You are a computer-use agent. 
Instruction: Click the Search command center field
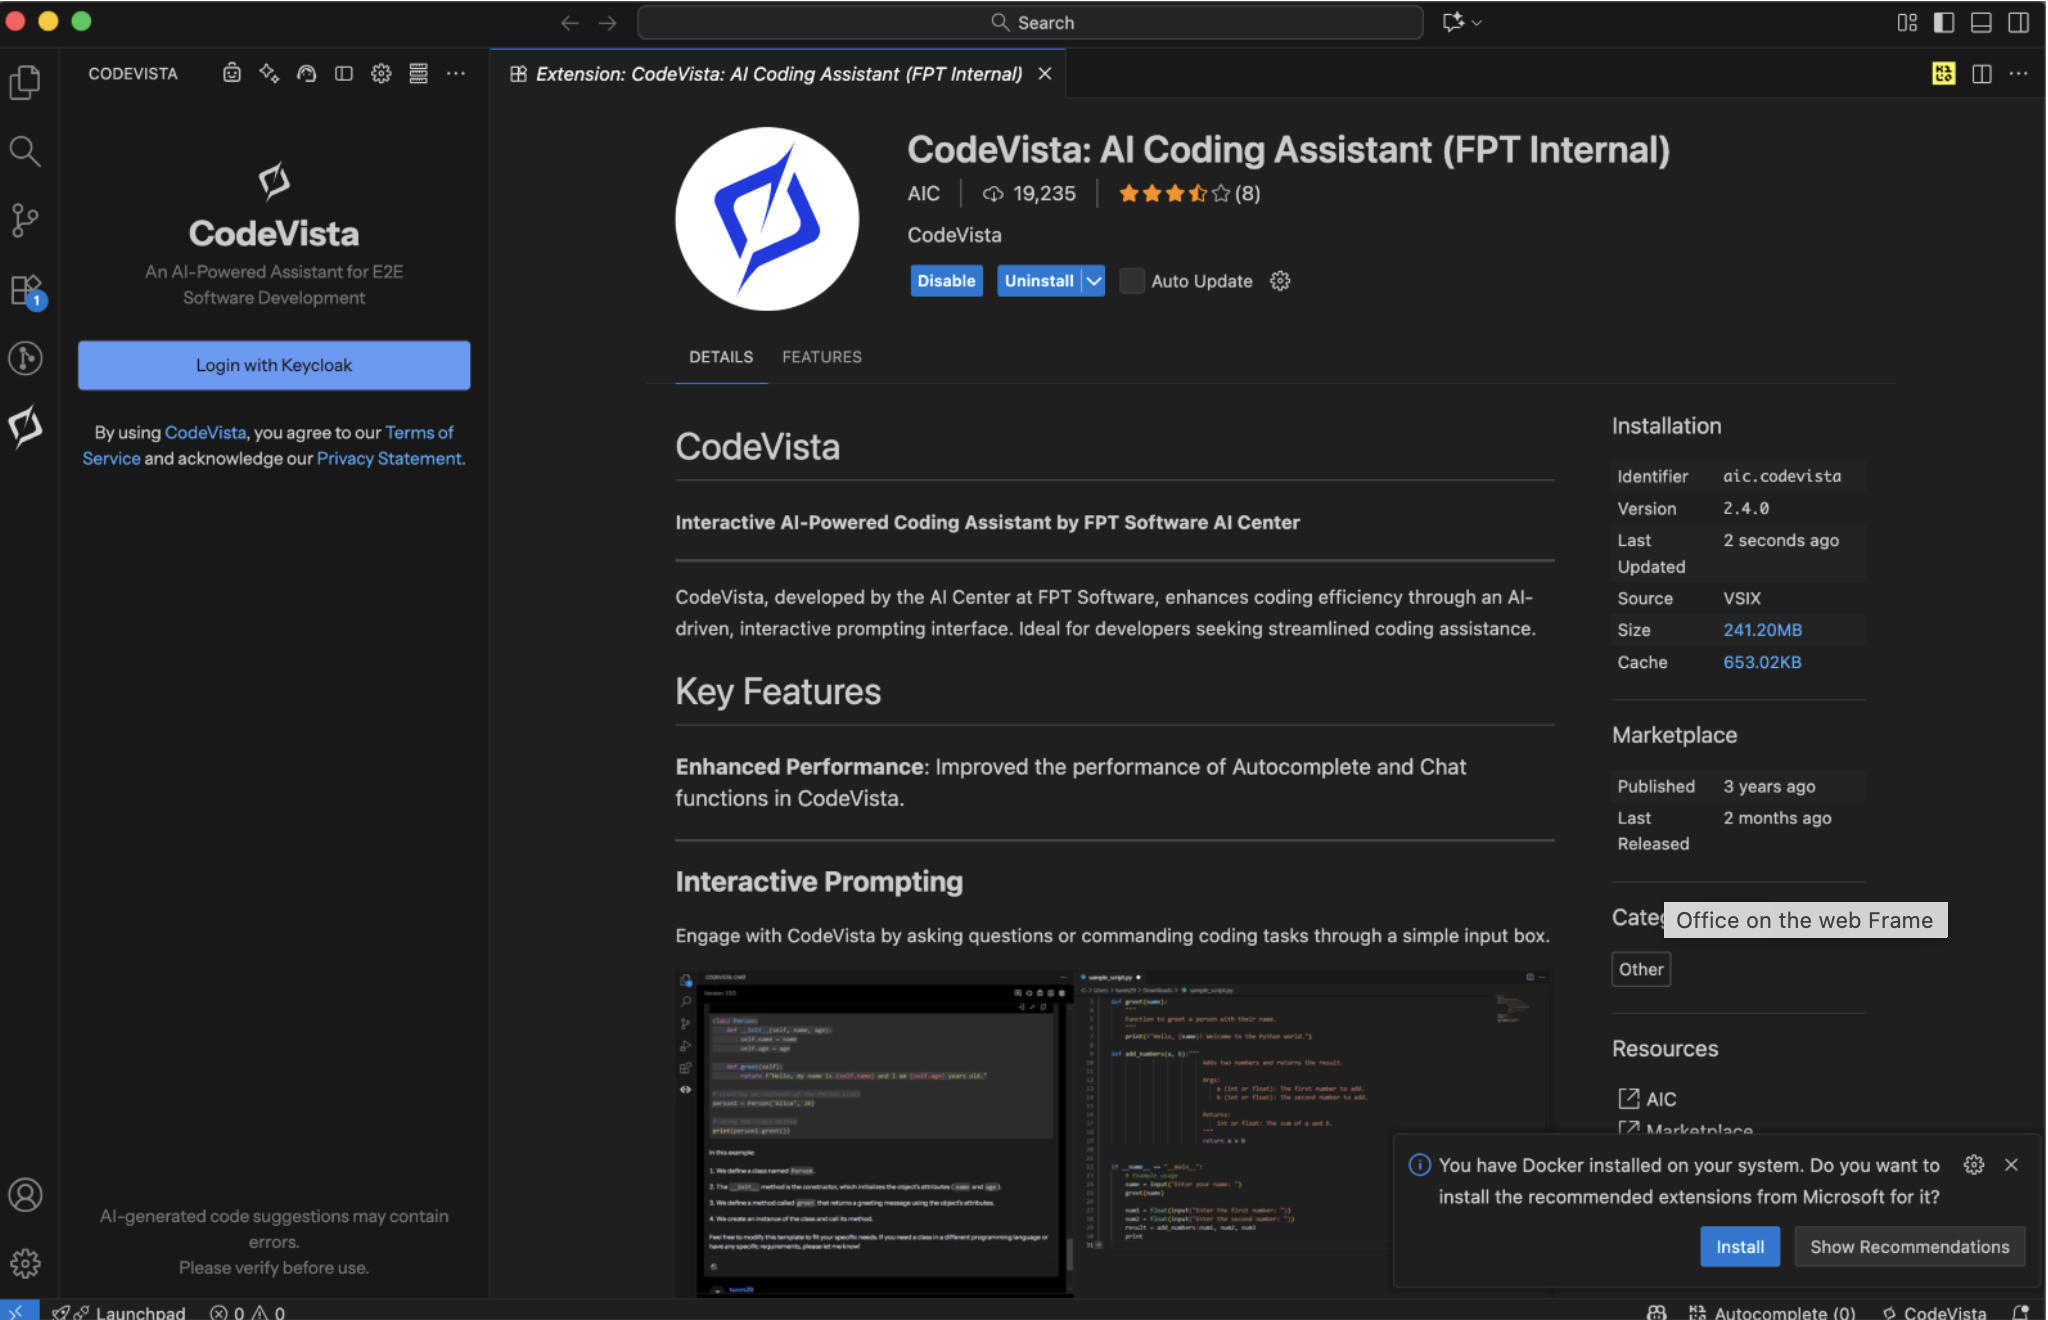(1030, 22)
